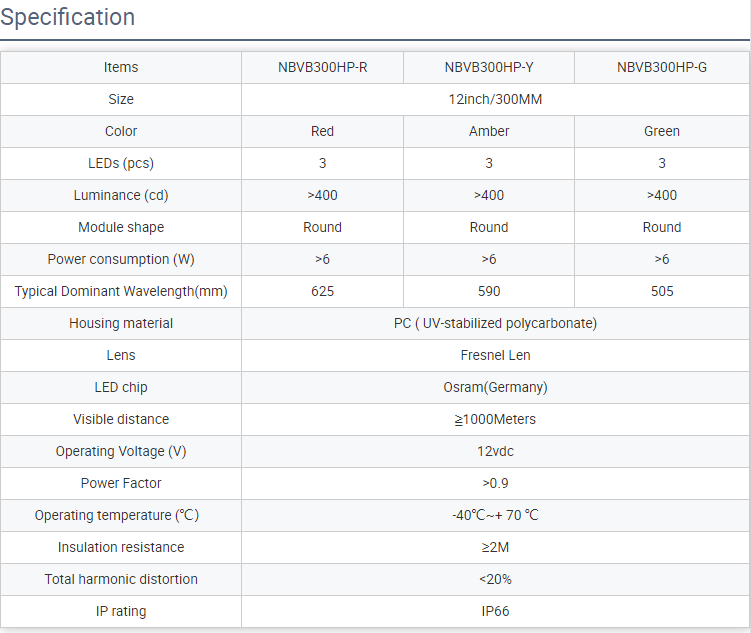
Task: Click the PC UV-stabilized polycarbonate cell
Action: (495, 323)
